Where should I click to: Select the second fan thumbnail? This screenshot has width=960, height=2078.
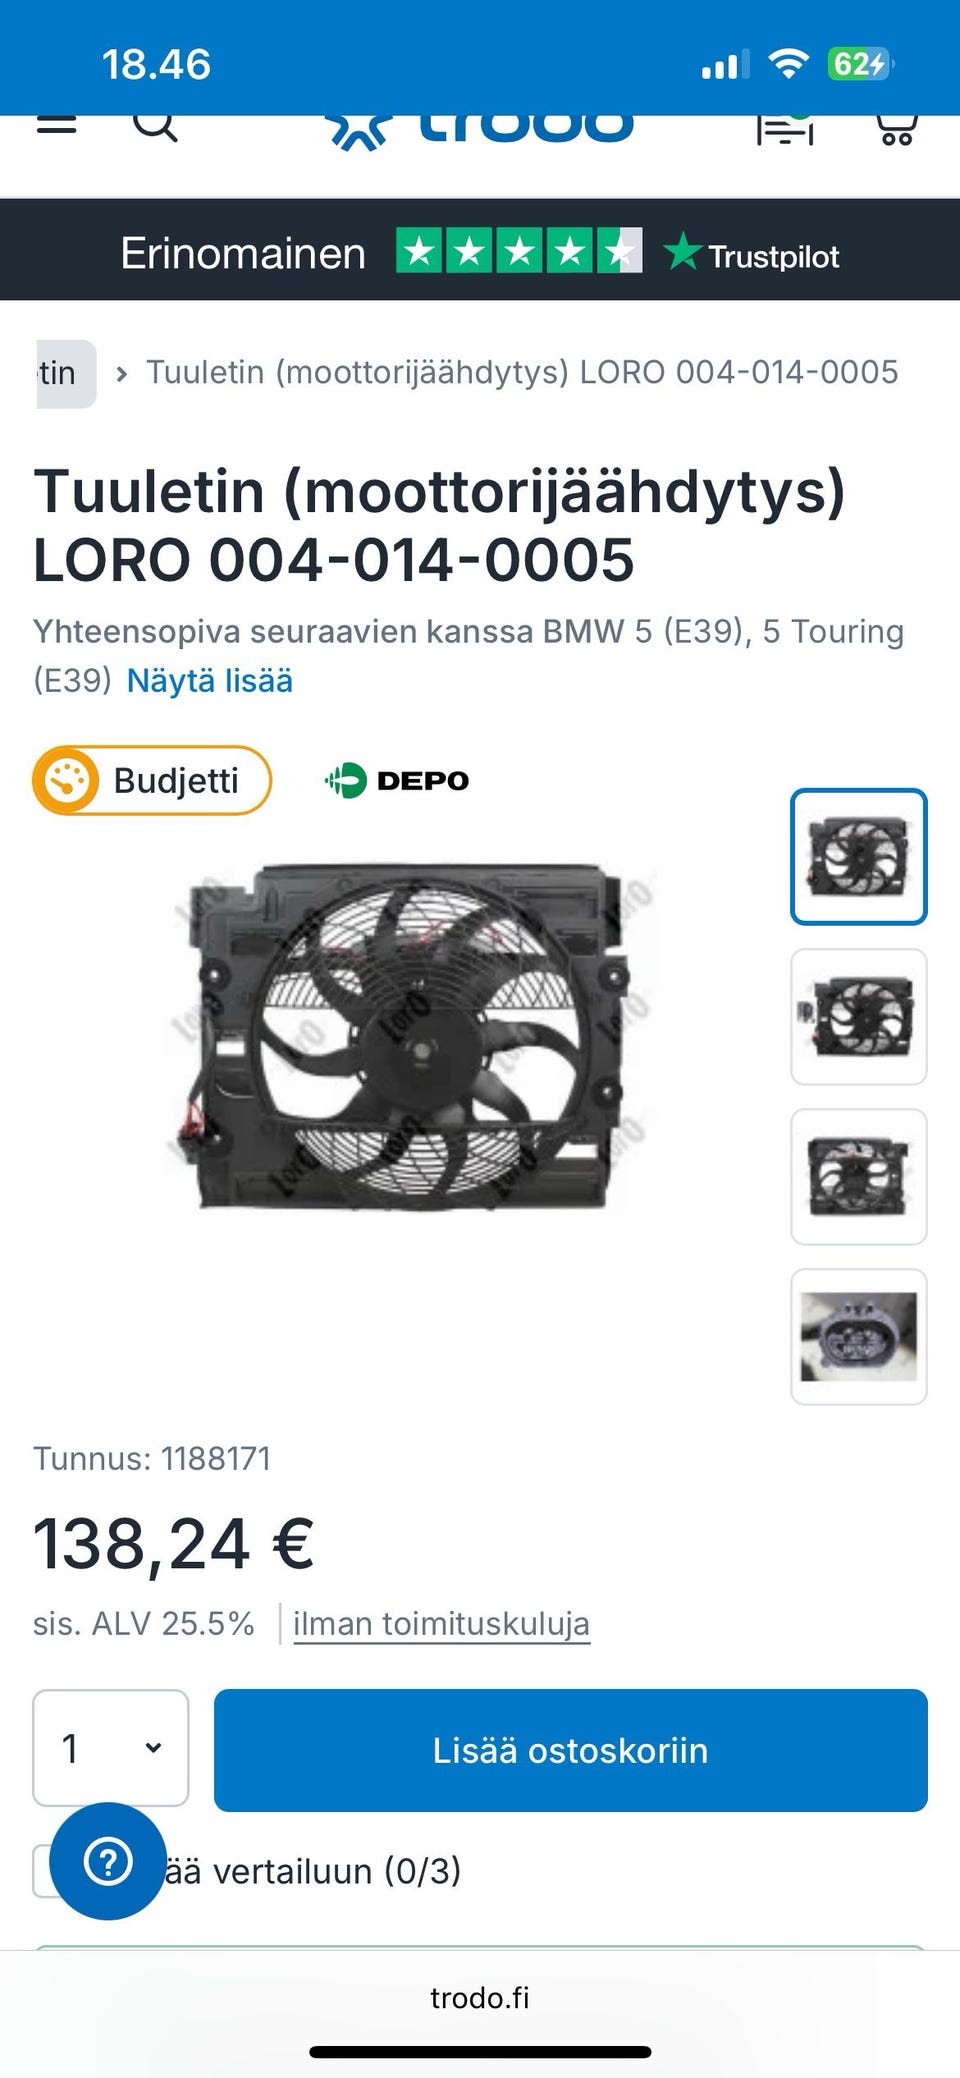pos(859,1016)
